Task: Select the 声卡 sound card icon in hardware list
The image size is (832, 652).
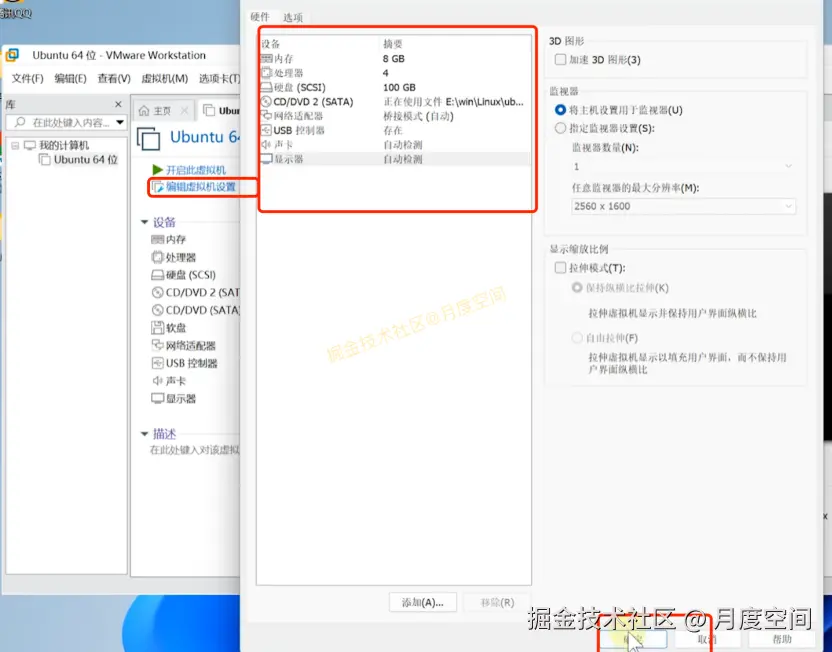Action: click(267, 145)
